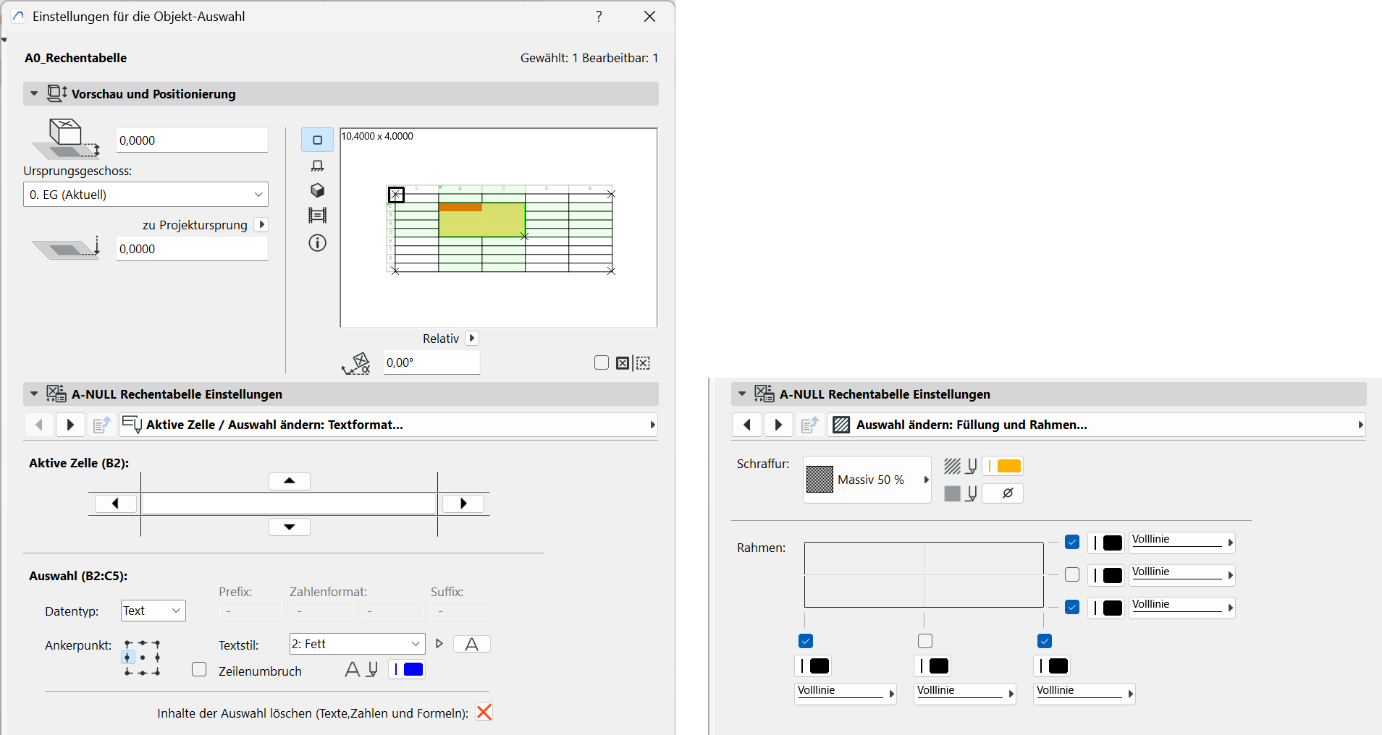The image size is (1382, 735).
Task: Pick the left border black pen swatch
Action: click(x=813, y=666)
